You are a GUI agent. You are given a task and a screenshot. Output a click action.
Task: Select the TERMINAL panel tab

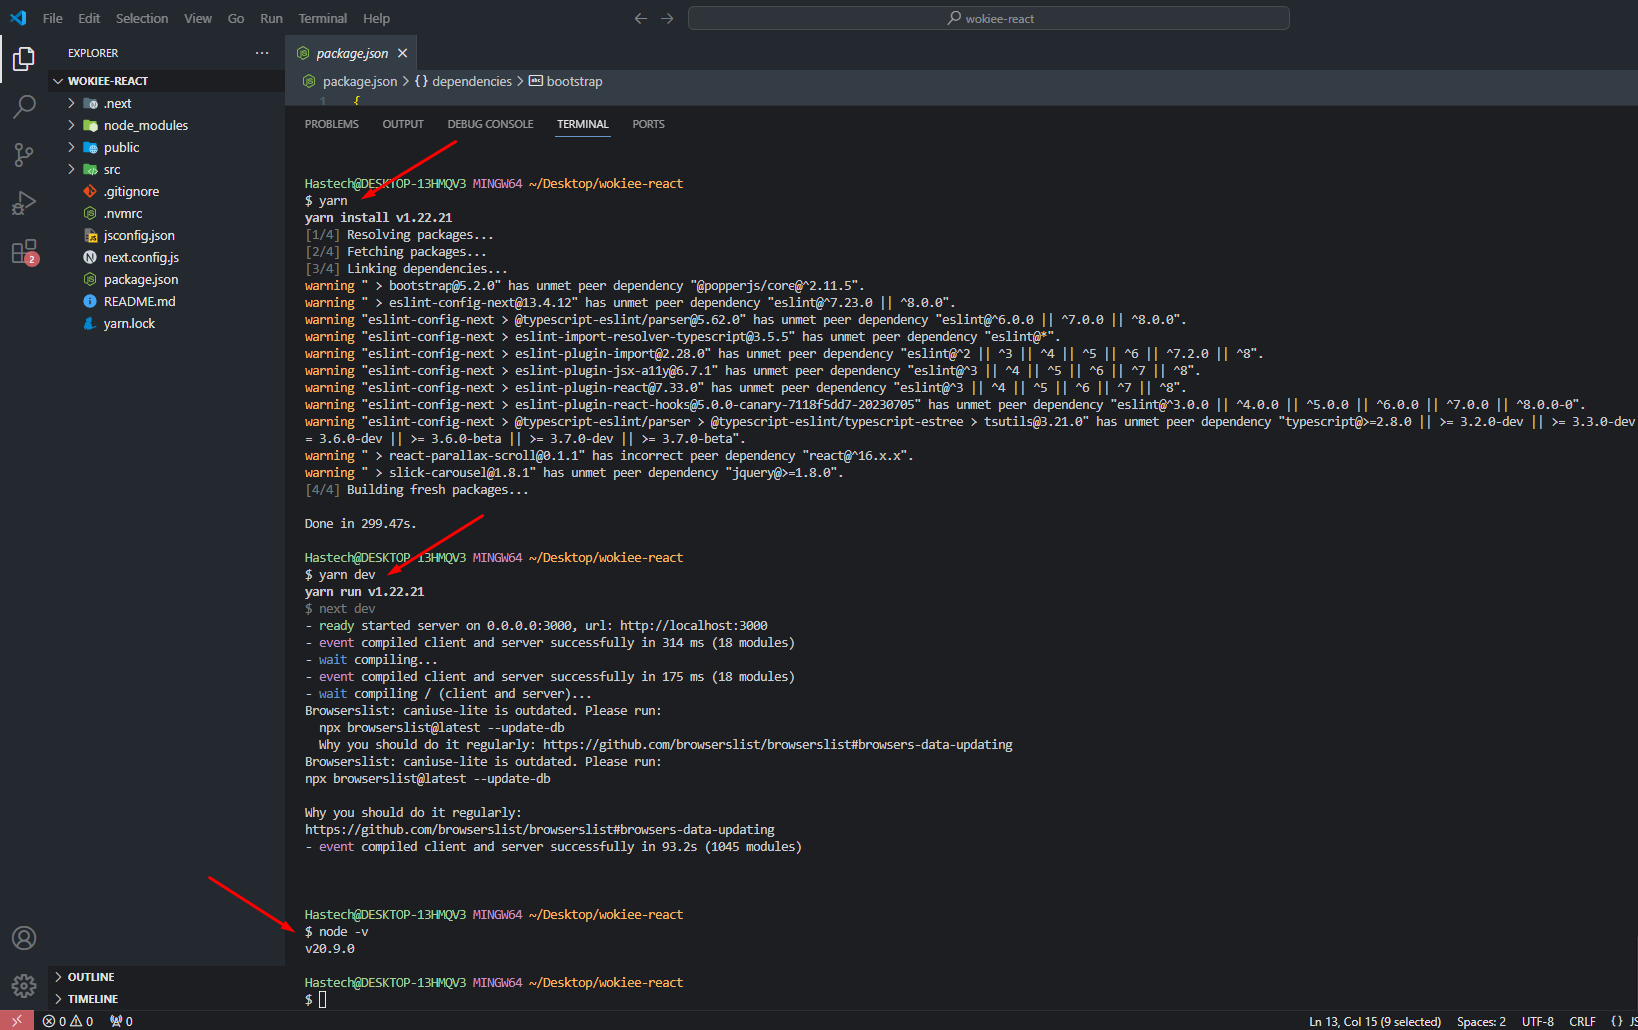tap(582, 124)
